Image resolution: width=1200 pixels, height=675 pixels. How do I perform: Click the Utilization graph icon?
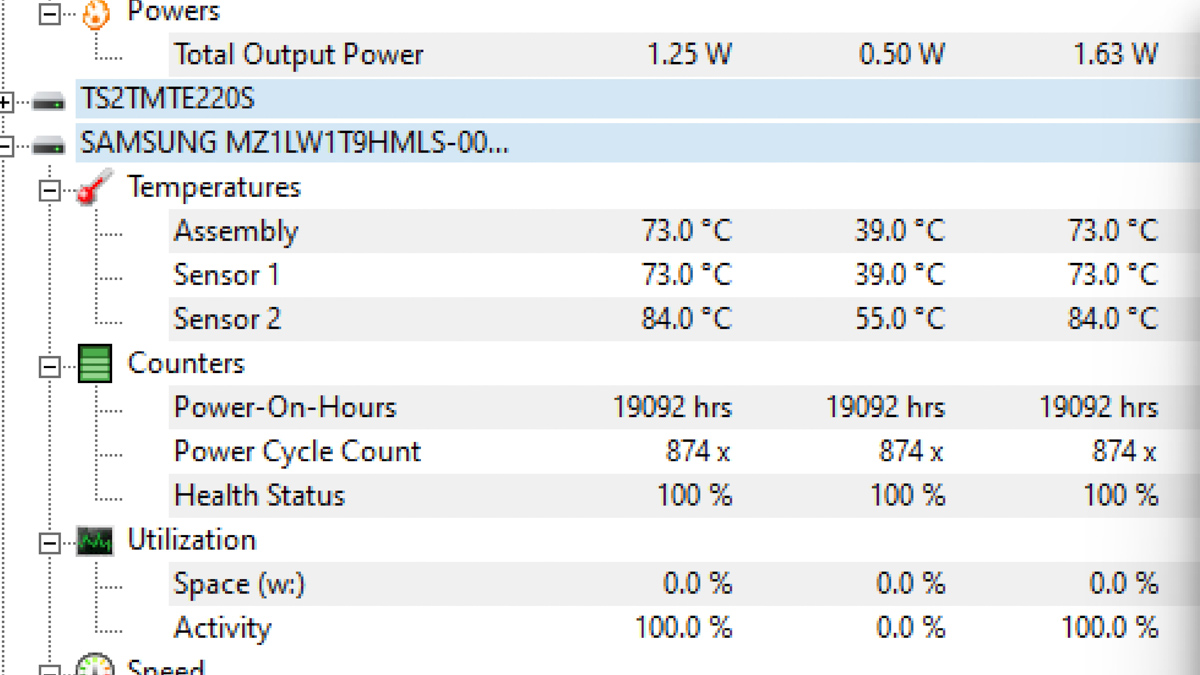point(95,541)
